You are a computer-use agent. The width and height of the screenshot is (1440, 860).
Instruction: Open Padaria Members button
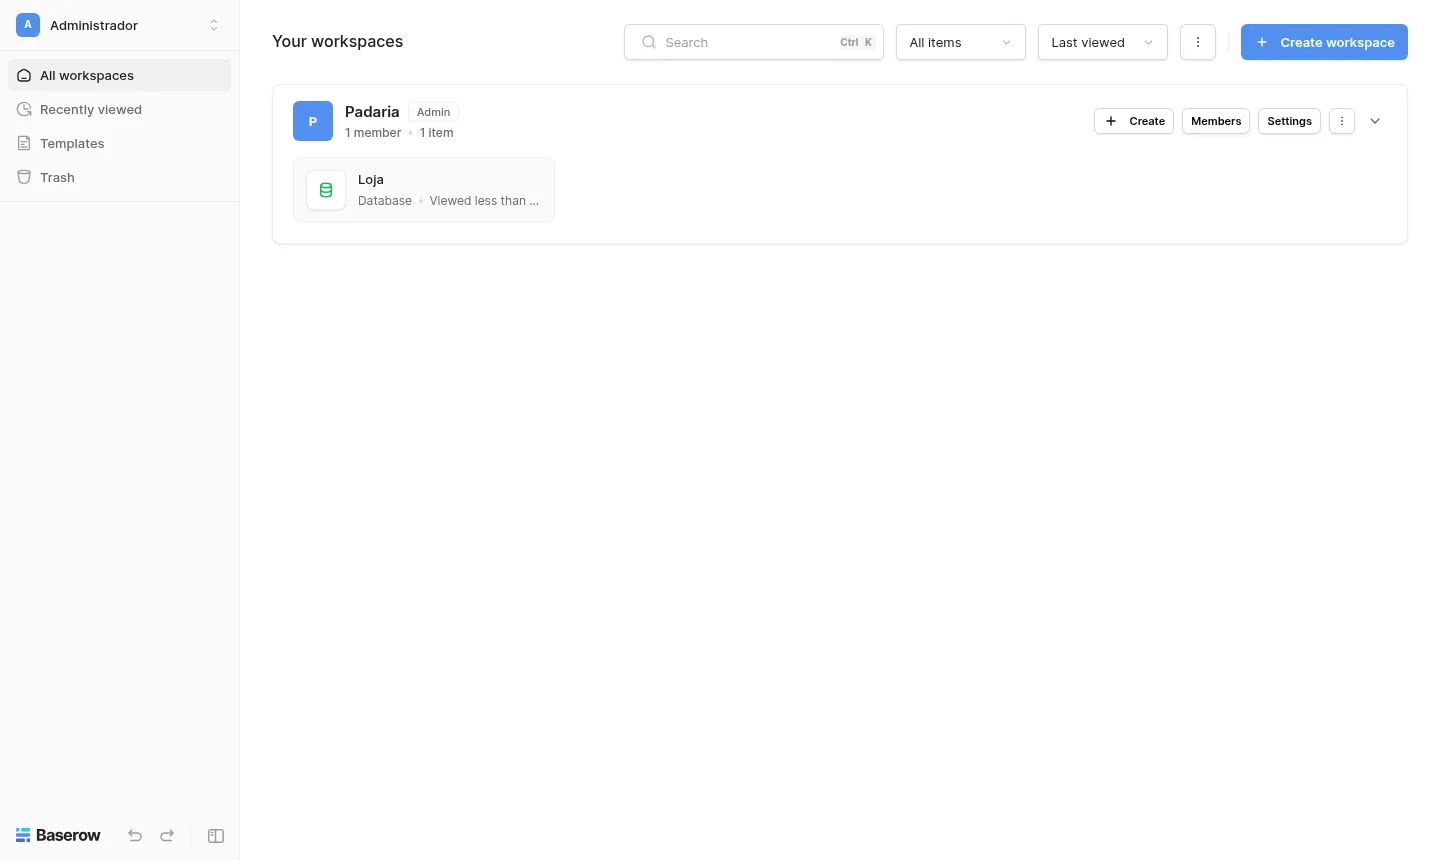click(x=1216, y=121)
